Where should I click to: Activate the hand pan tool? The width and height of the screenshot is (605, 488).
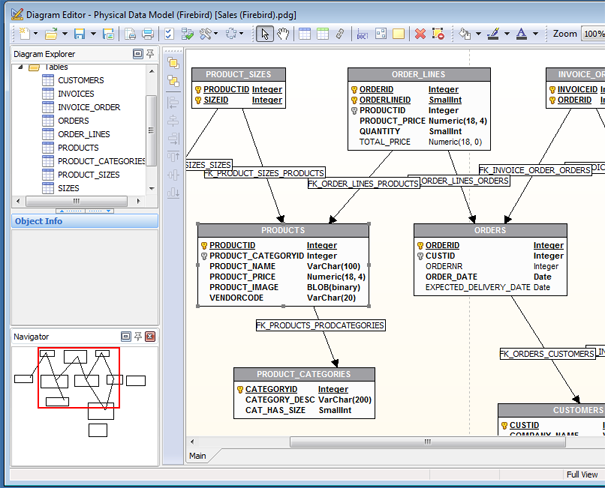[281, 34]
